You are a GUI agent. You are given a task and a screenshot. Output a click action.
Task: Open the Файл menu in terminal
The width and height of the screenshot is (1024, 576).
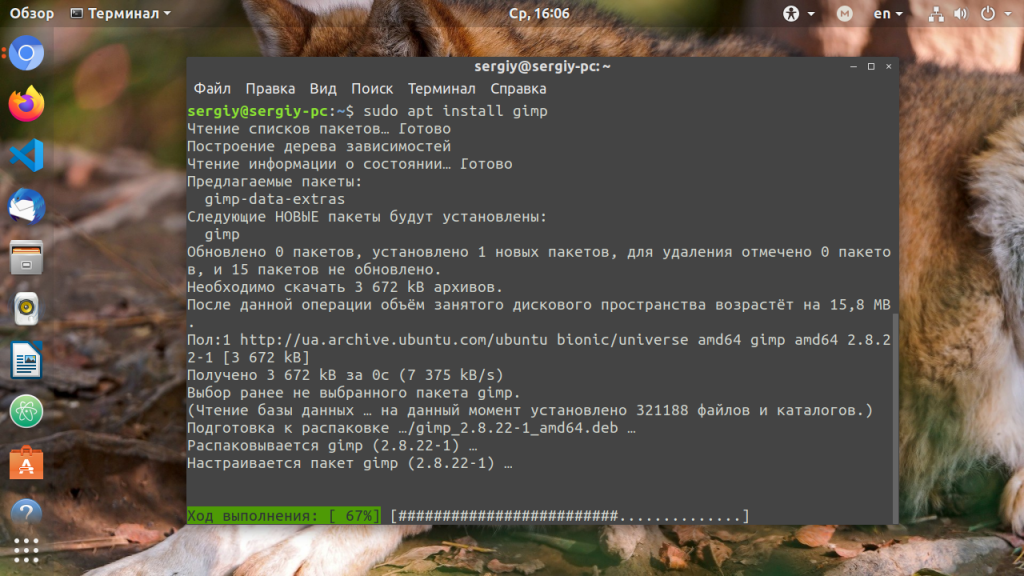click(x=212, y=89)
